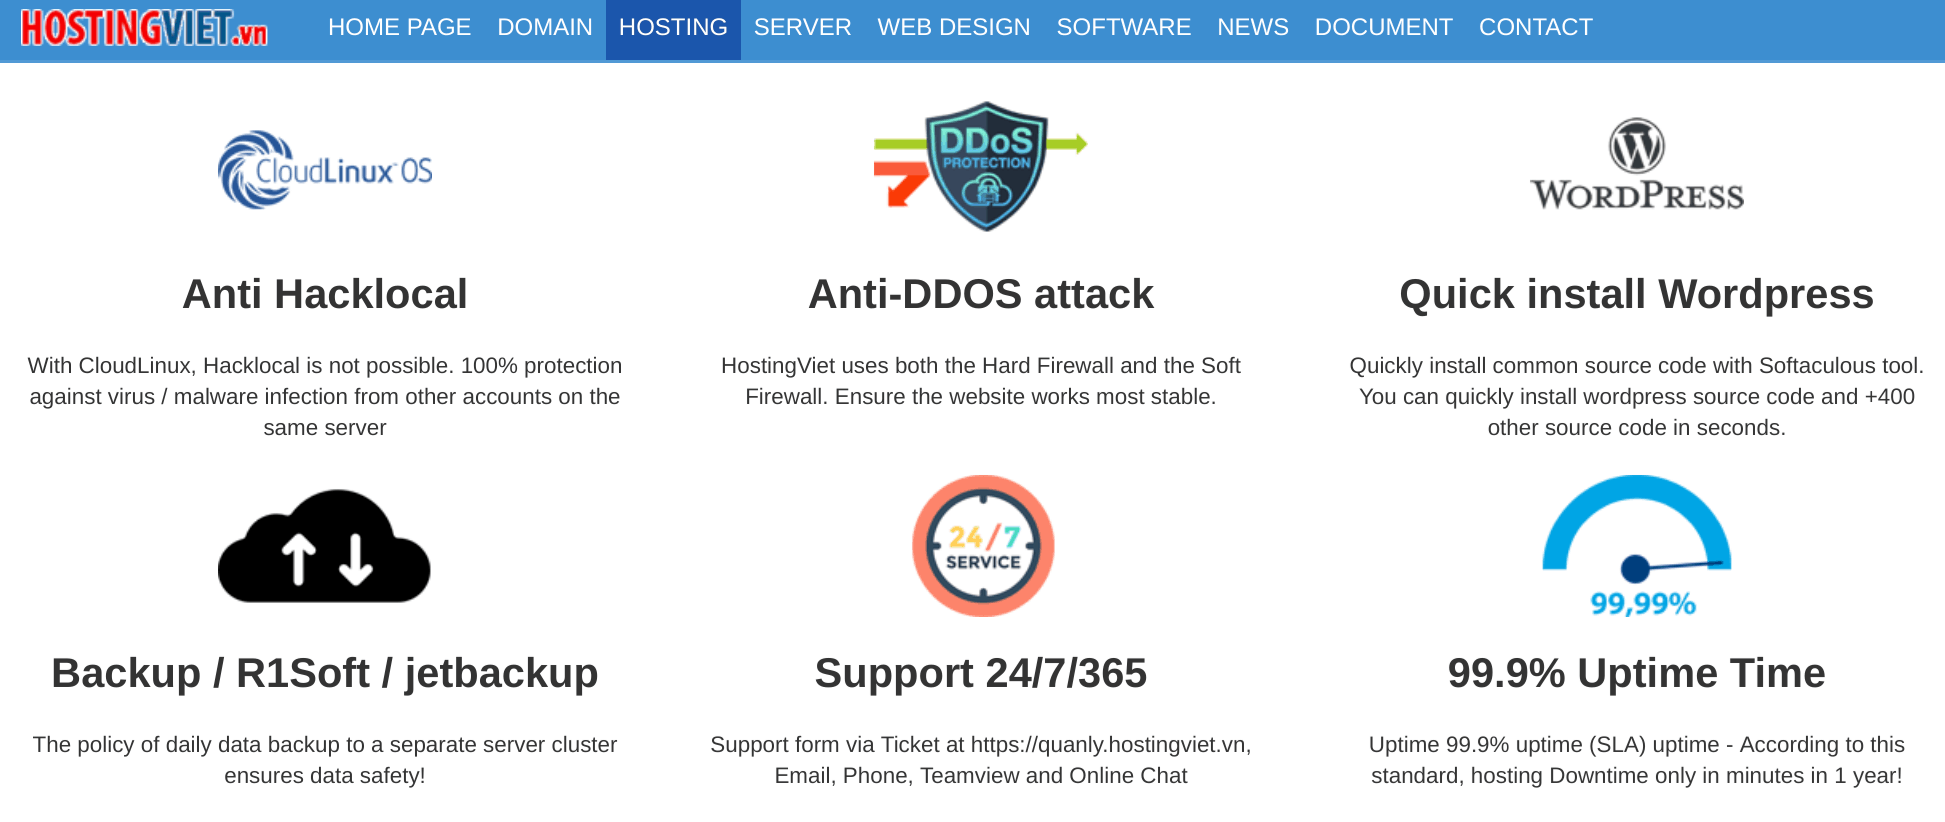Open the DOCUMENT menu item
The width and height of the screenshot is (1945, 822).
[x=1383, y=28]
